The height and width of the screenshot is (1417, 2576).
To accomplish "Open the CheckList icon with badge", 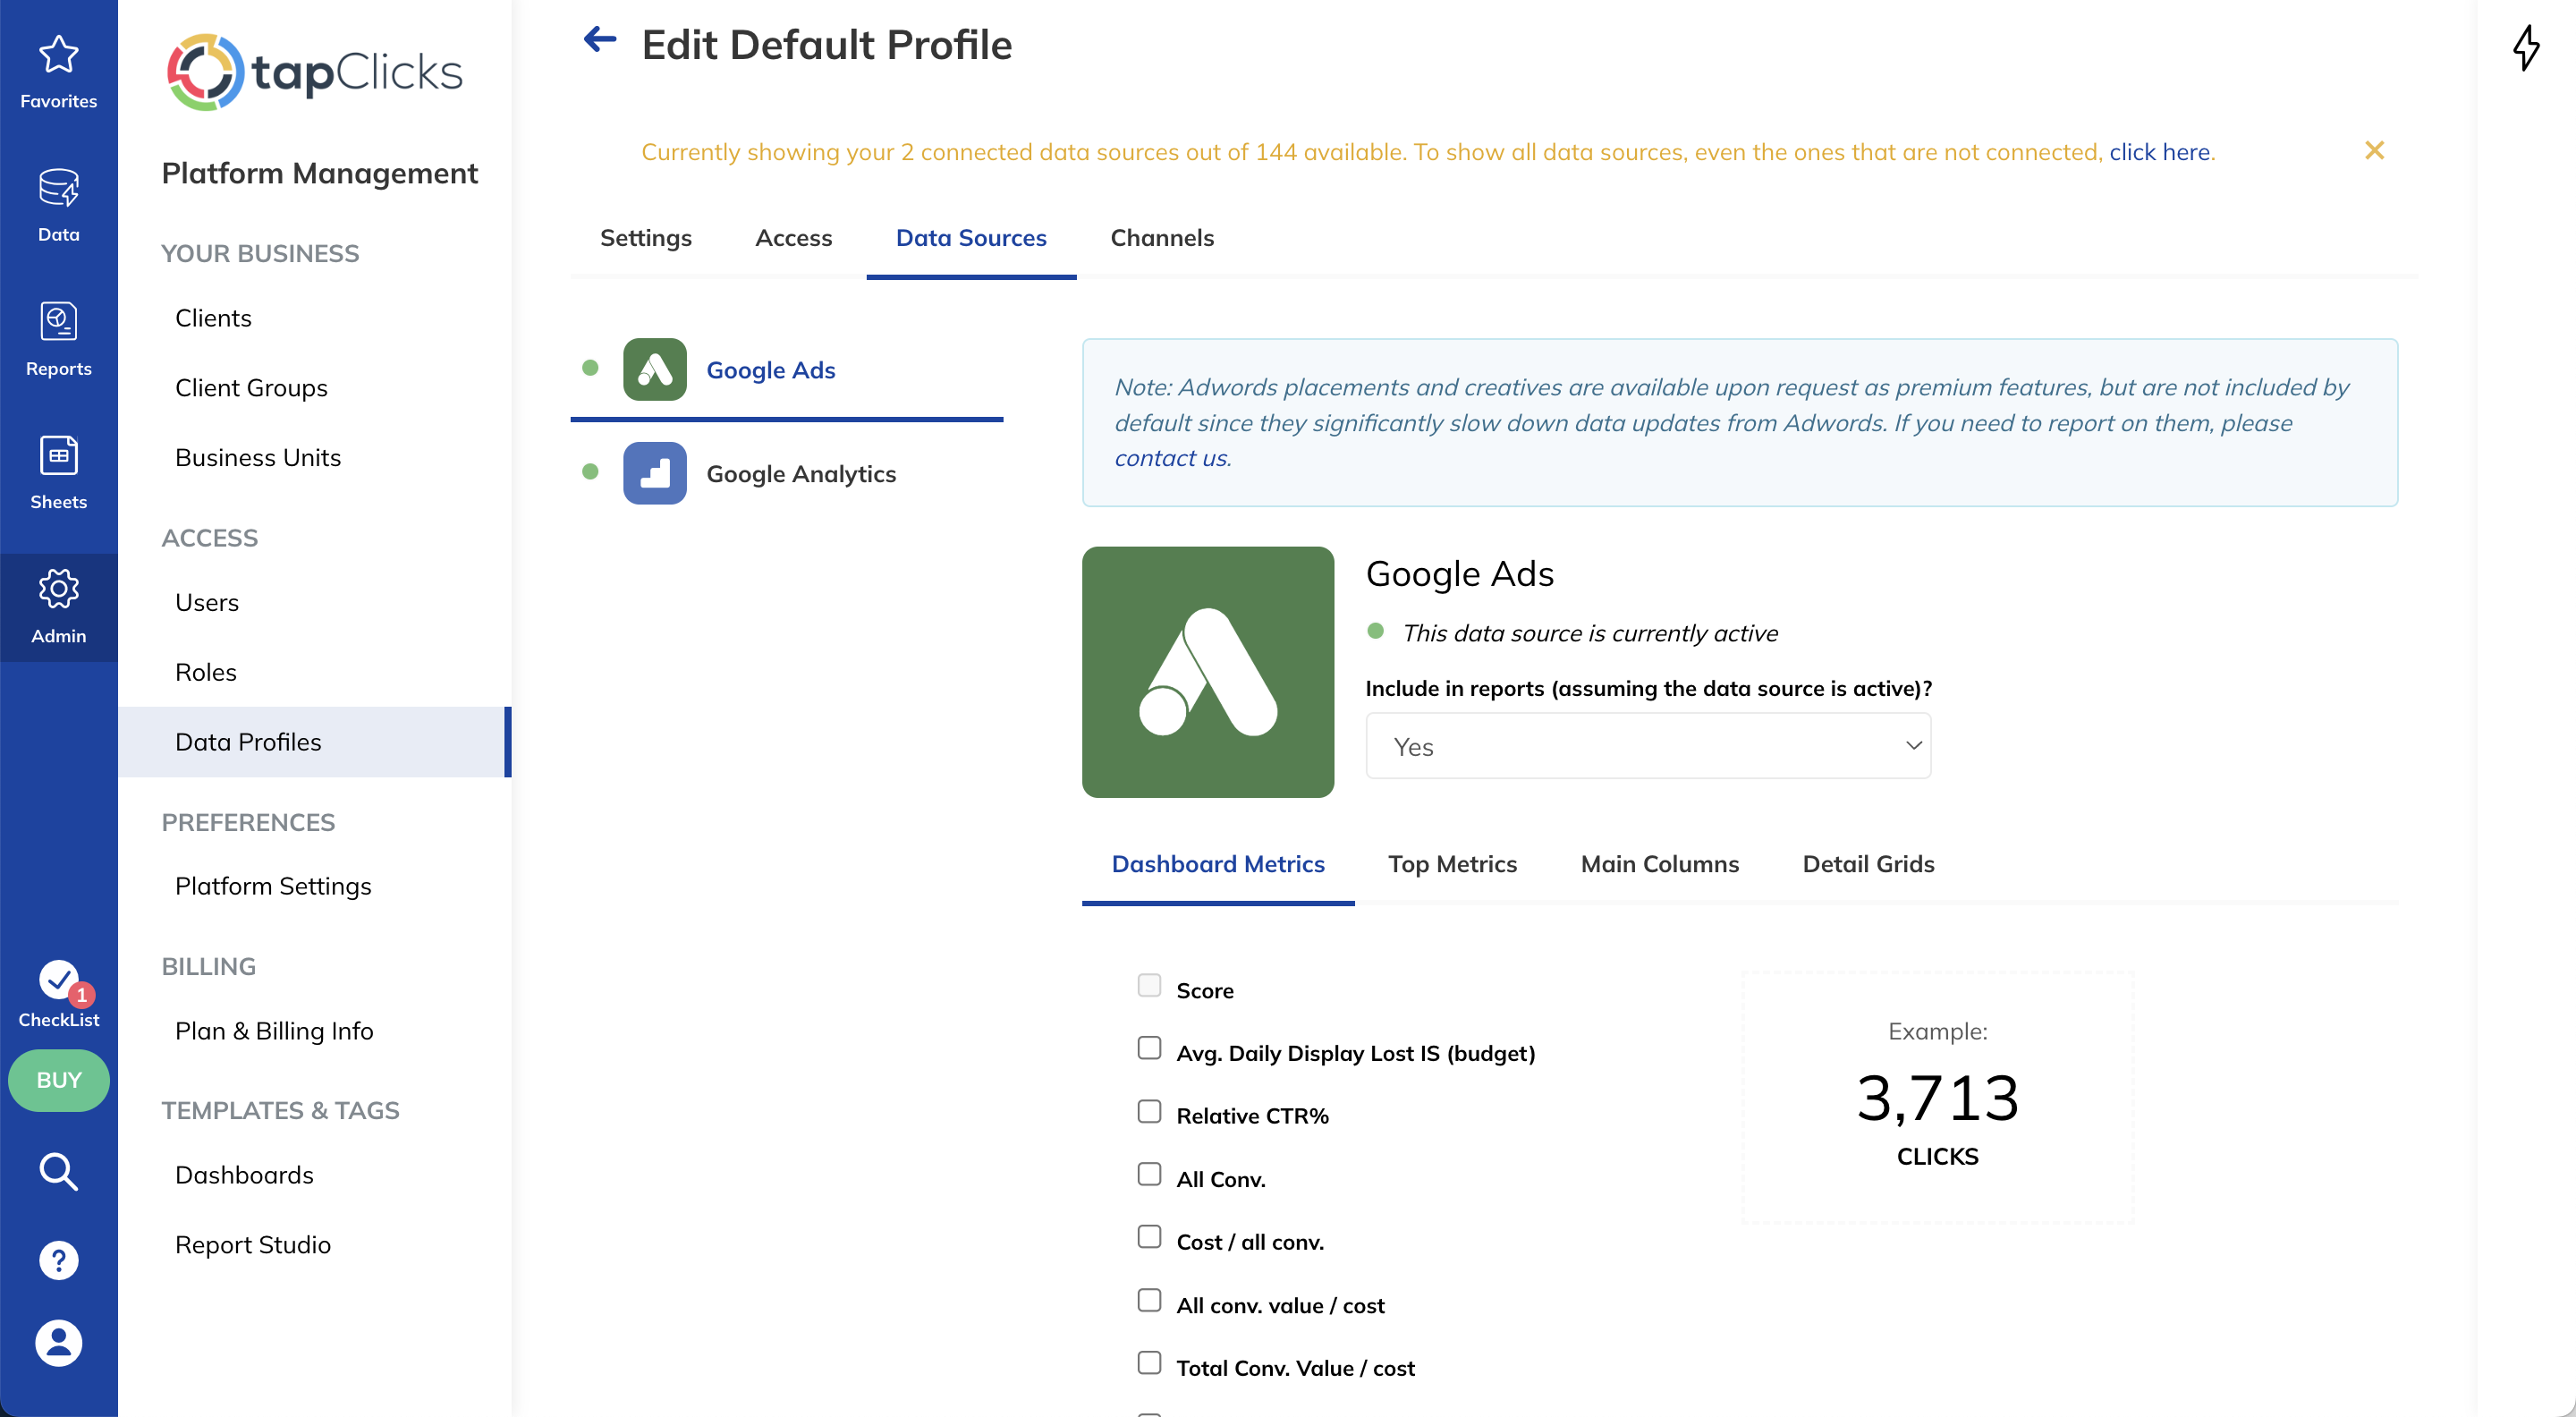I will (58, 981).
